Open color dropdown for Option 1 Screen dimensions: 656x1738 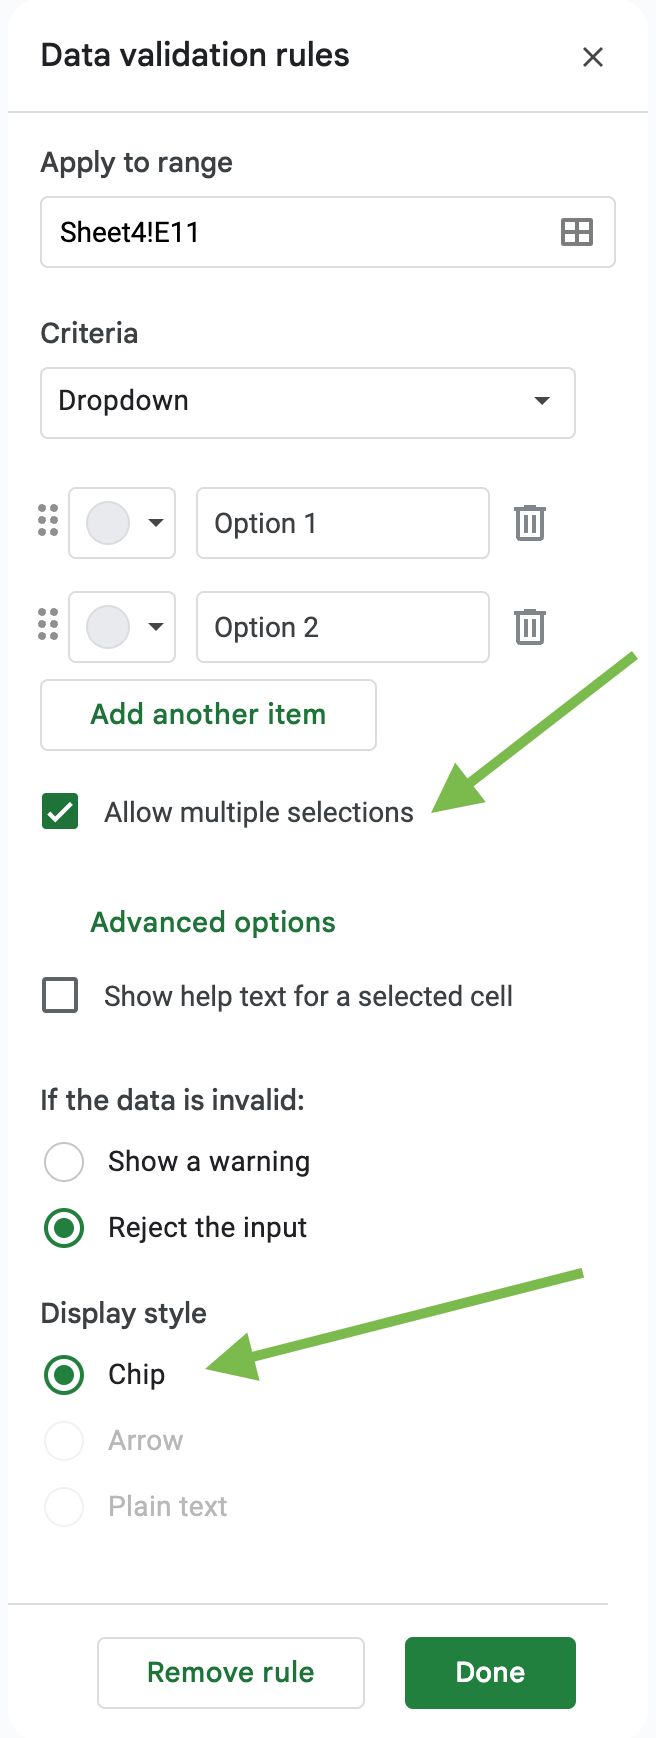122,522
